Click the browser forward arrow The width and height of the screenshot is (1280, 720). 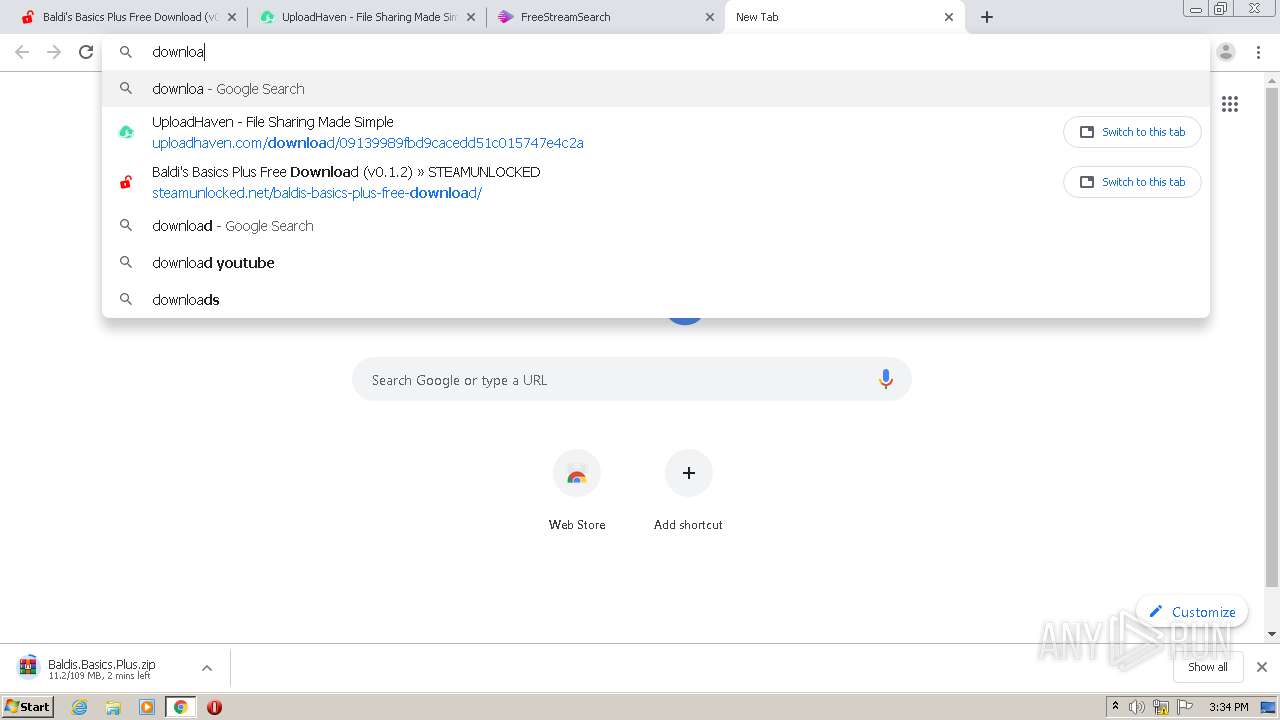pyautogui.click(x=54, y=52)
